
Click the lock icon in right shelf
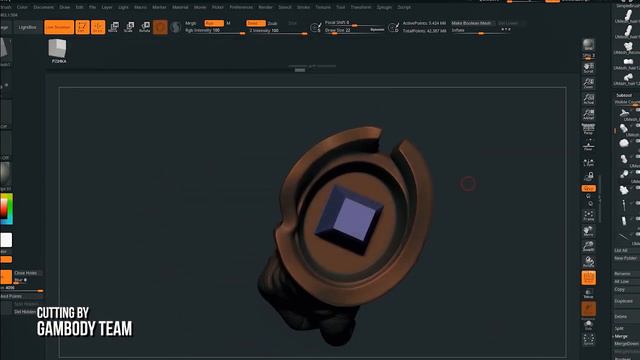589,177
